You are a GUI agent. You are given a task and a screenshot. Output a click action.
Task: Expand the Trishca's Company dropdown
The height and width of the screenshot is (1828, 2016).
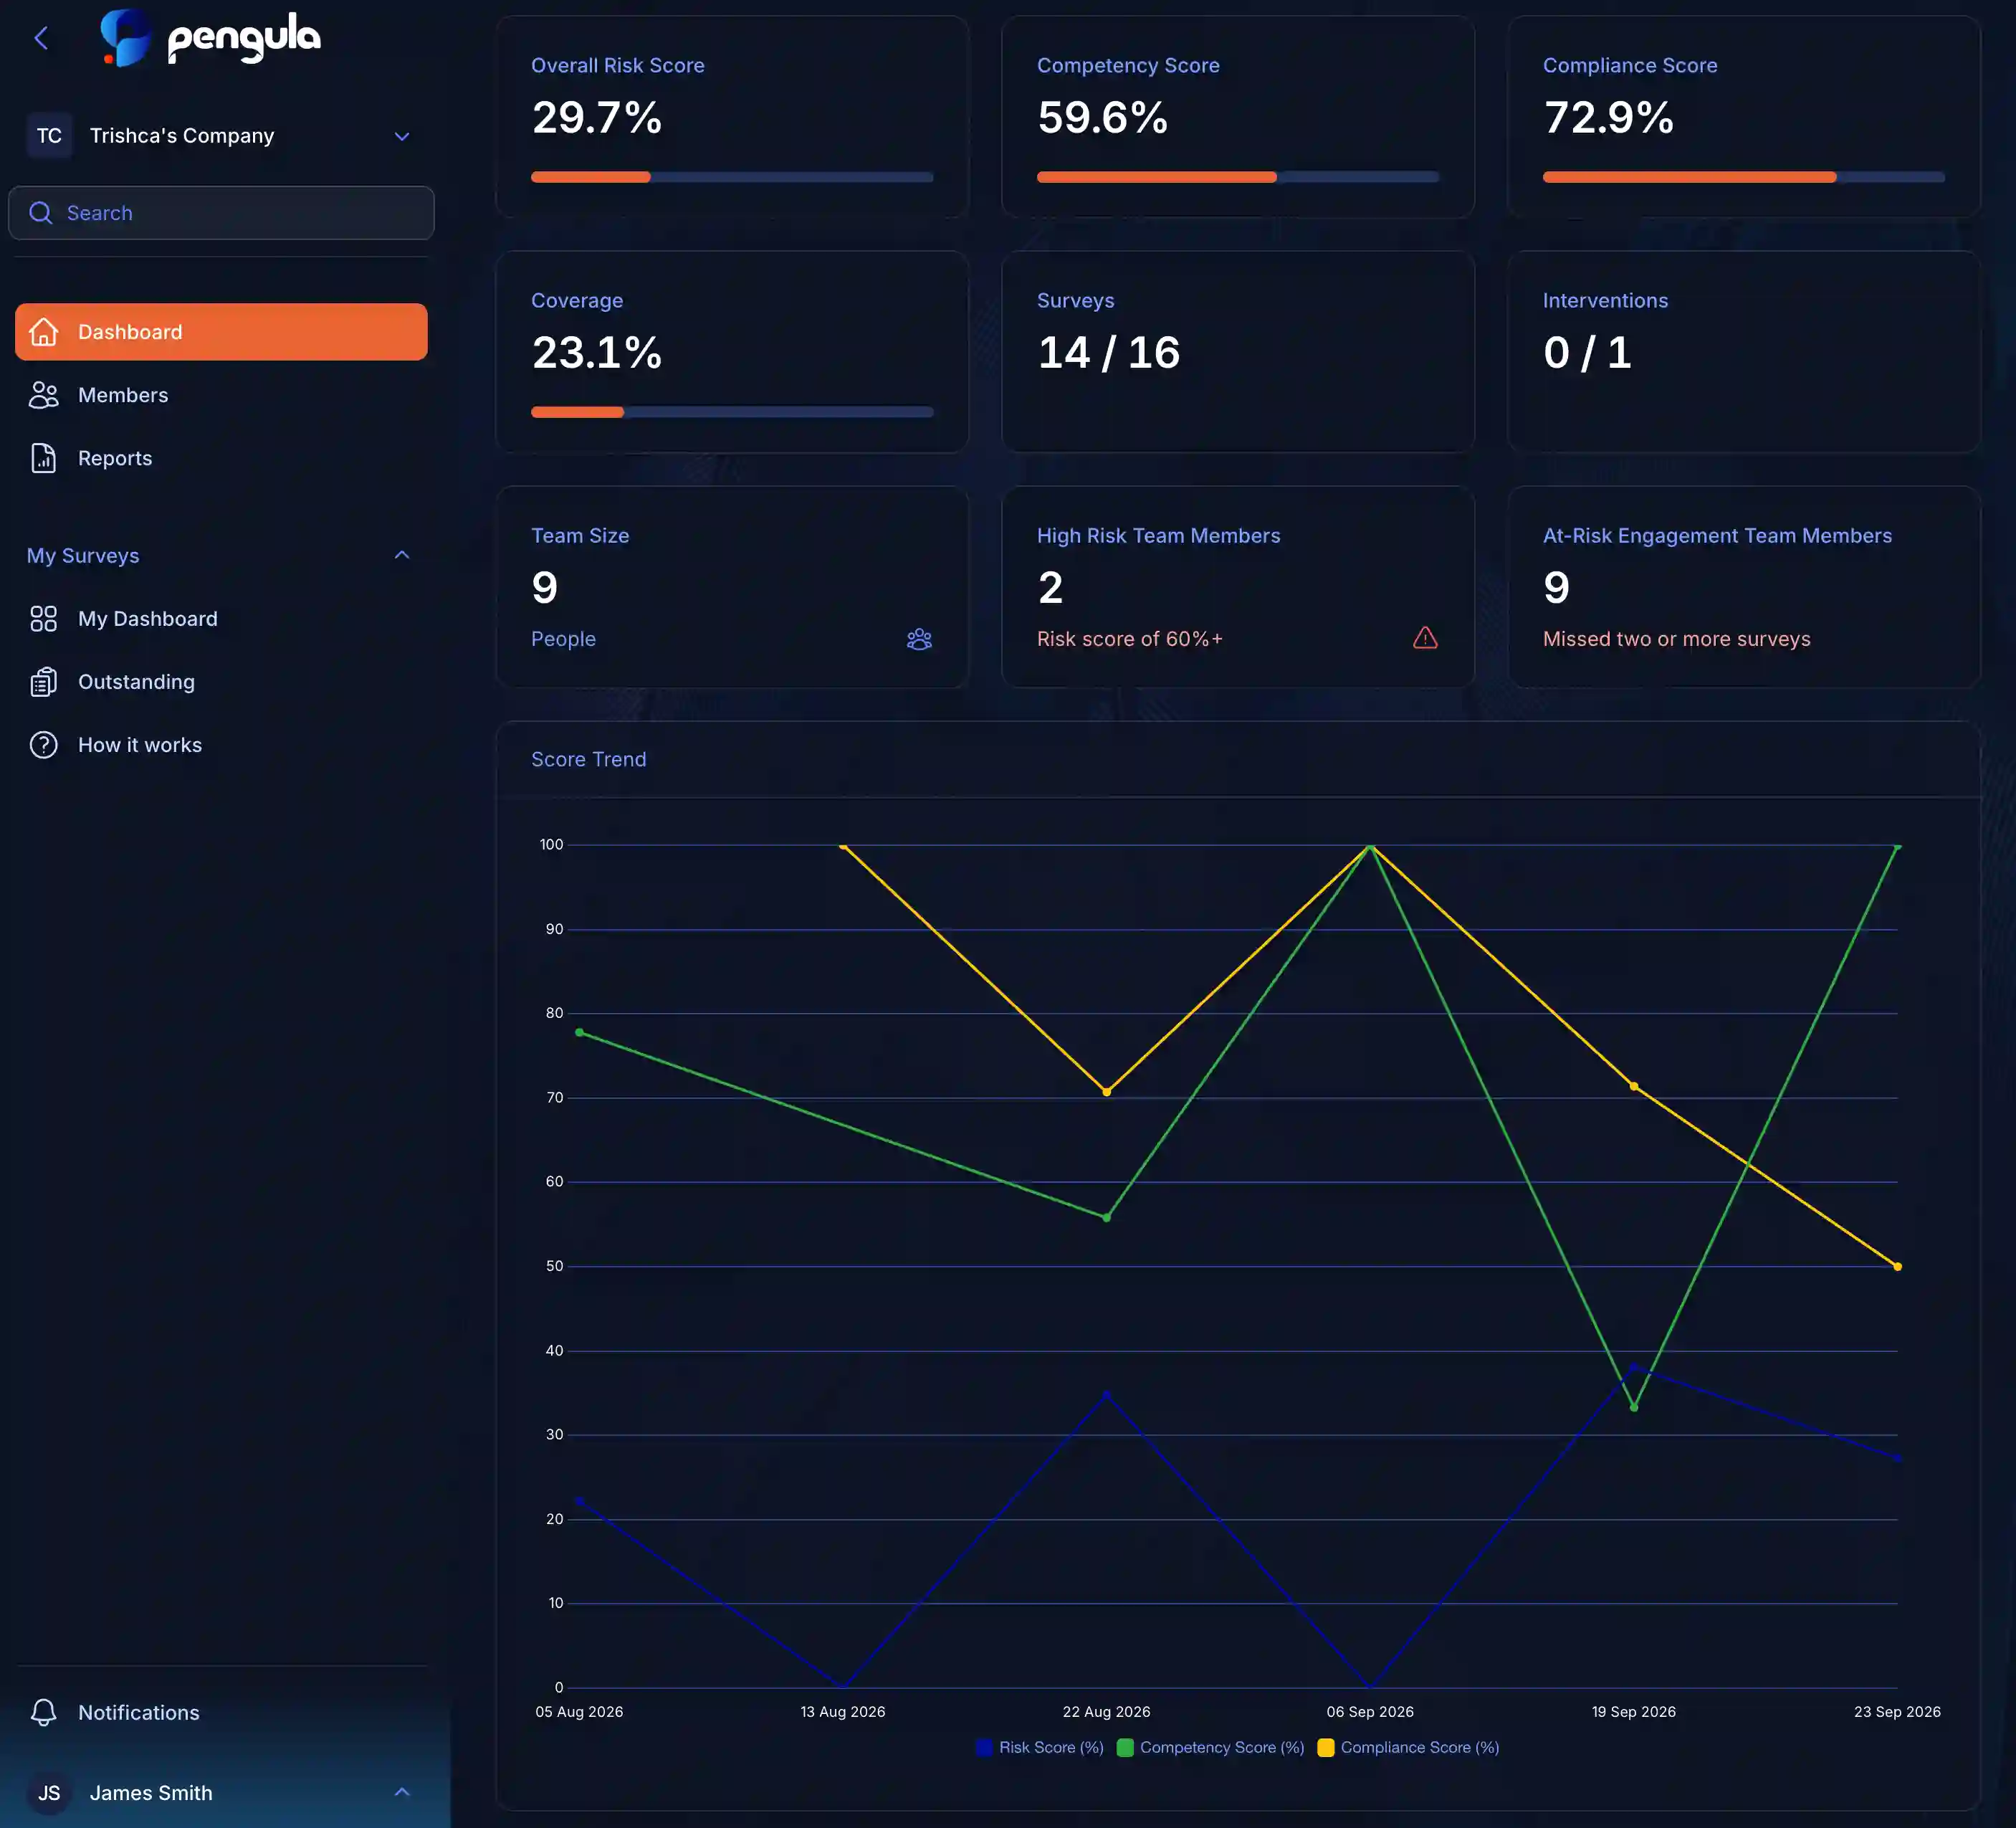402,136
